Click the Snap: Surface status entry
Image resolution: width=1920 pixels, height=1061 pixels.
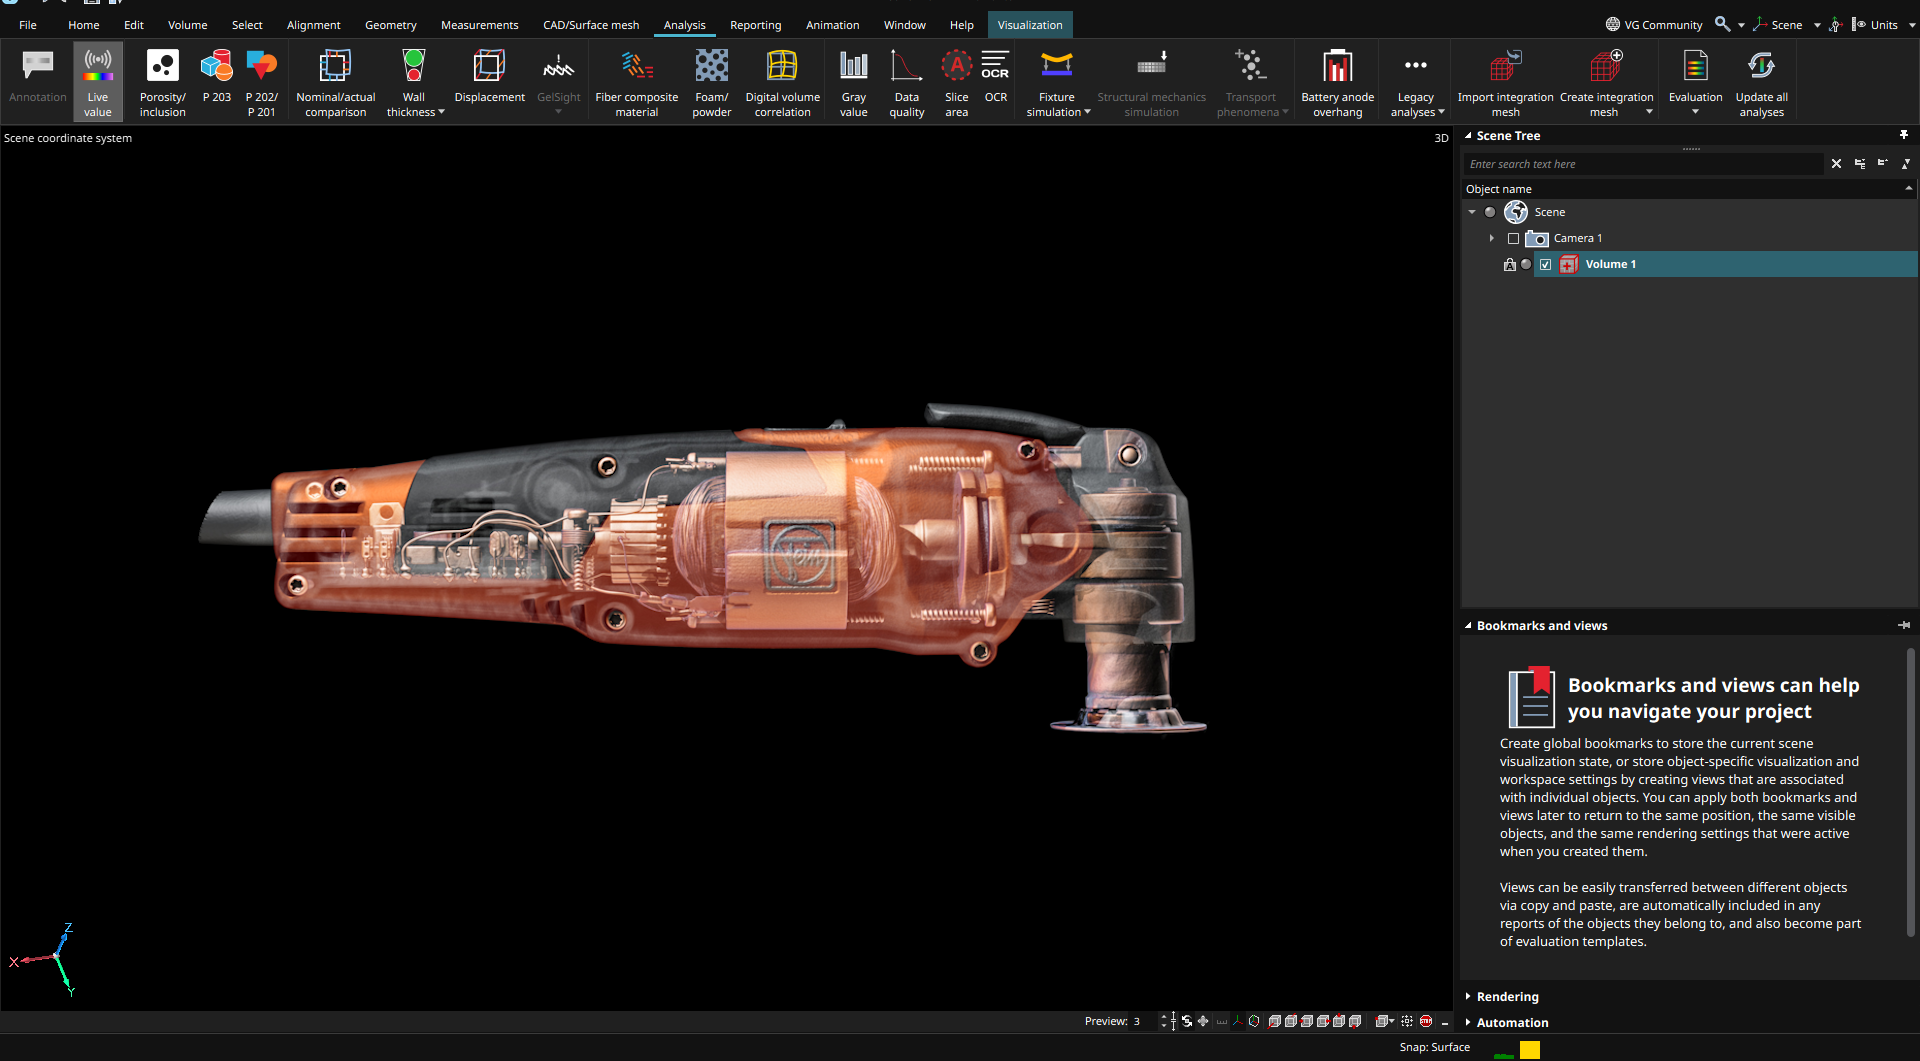coord(1434,1048)
